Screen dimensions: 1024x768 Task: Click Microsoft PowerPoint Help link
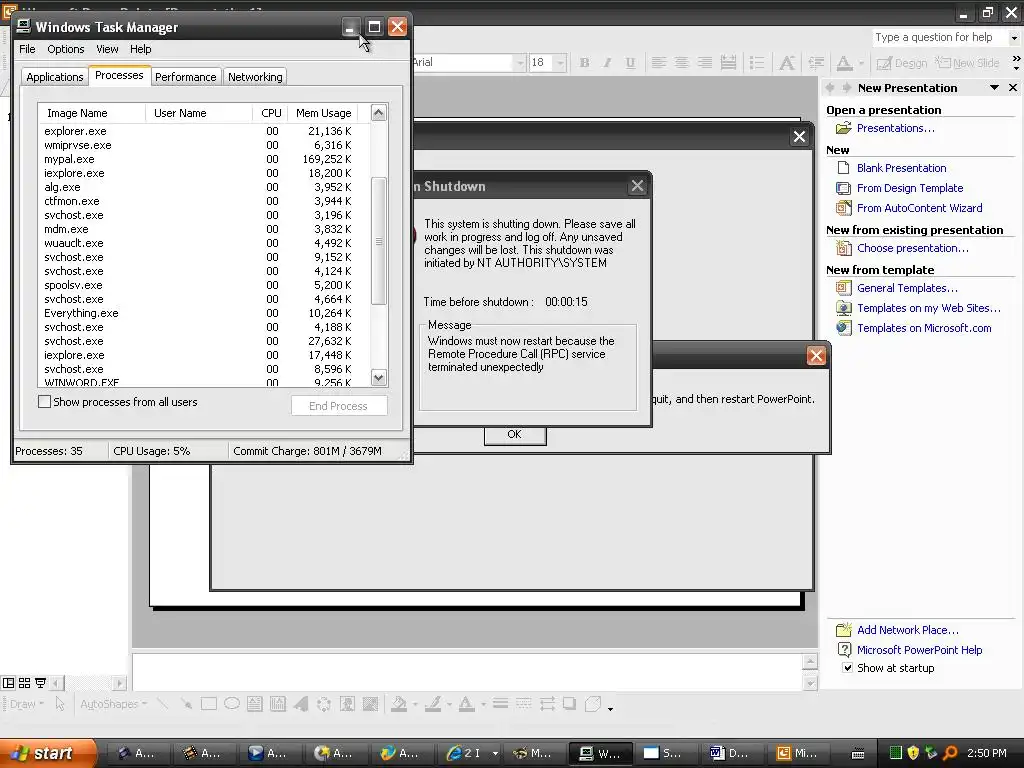click(x=920, y=650)
